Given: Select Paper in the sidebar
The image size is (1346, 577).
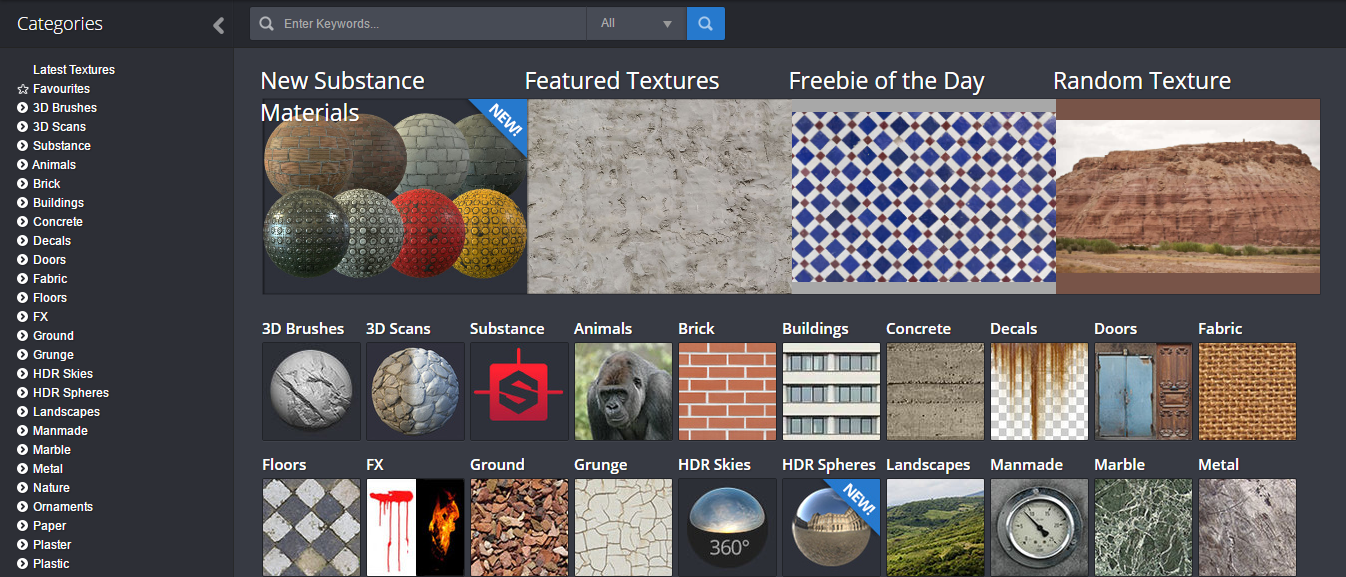Looking at the screenshot, I should pos(49,526).
